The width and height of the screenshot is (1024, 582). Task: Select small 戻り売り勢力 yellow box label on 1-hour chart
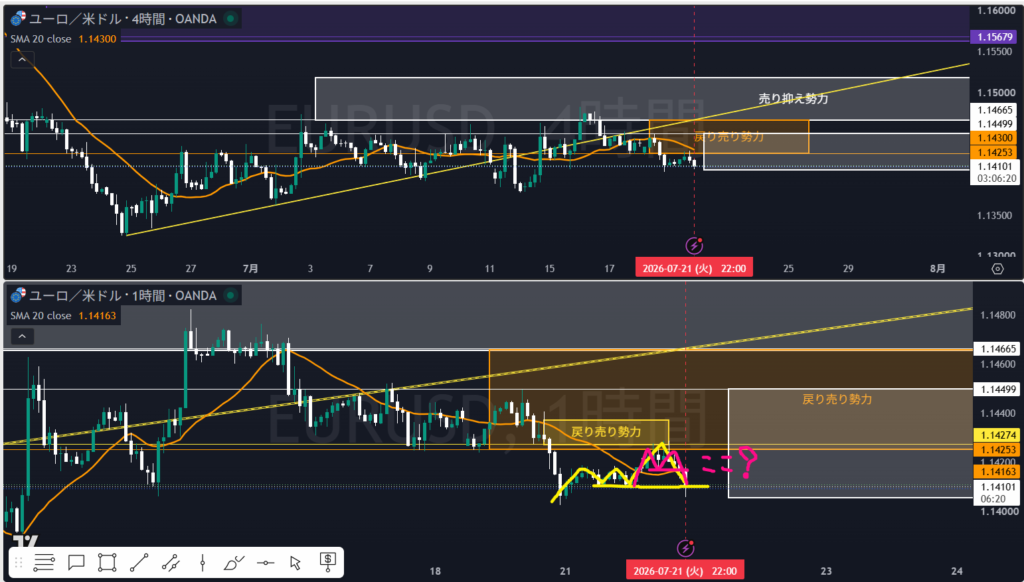click(x=606, y=432)
